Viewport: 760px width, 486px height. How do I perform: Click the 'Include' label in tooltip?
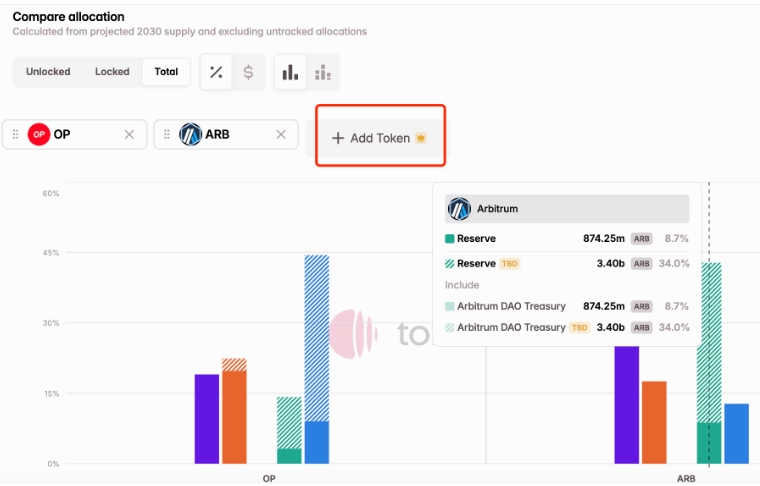point(462,285)
